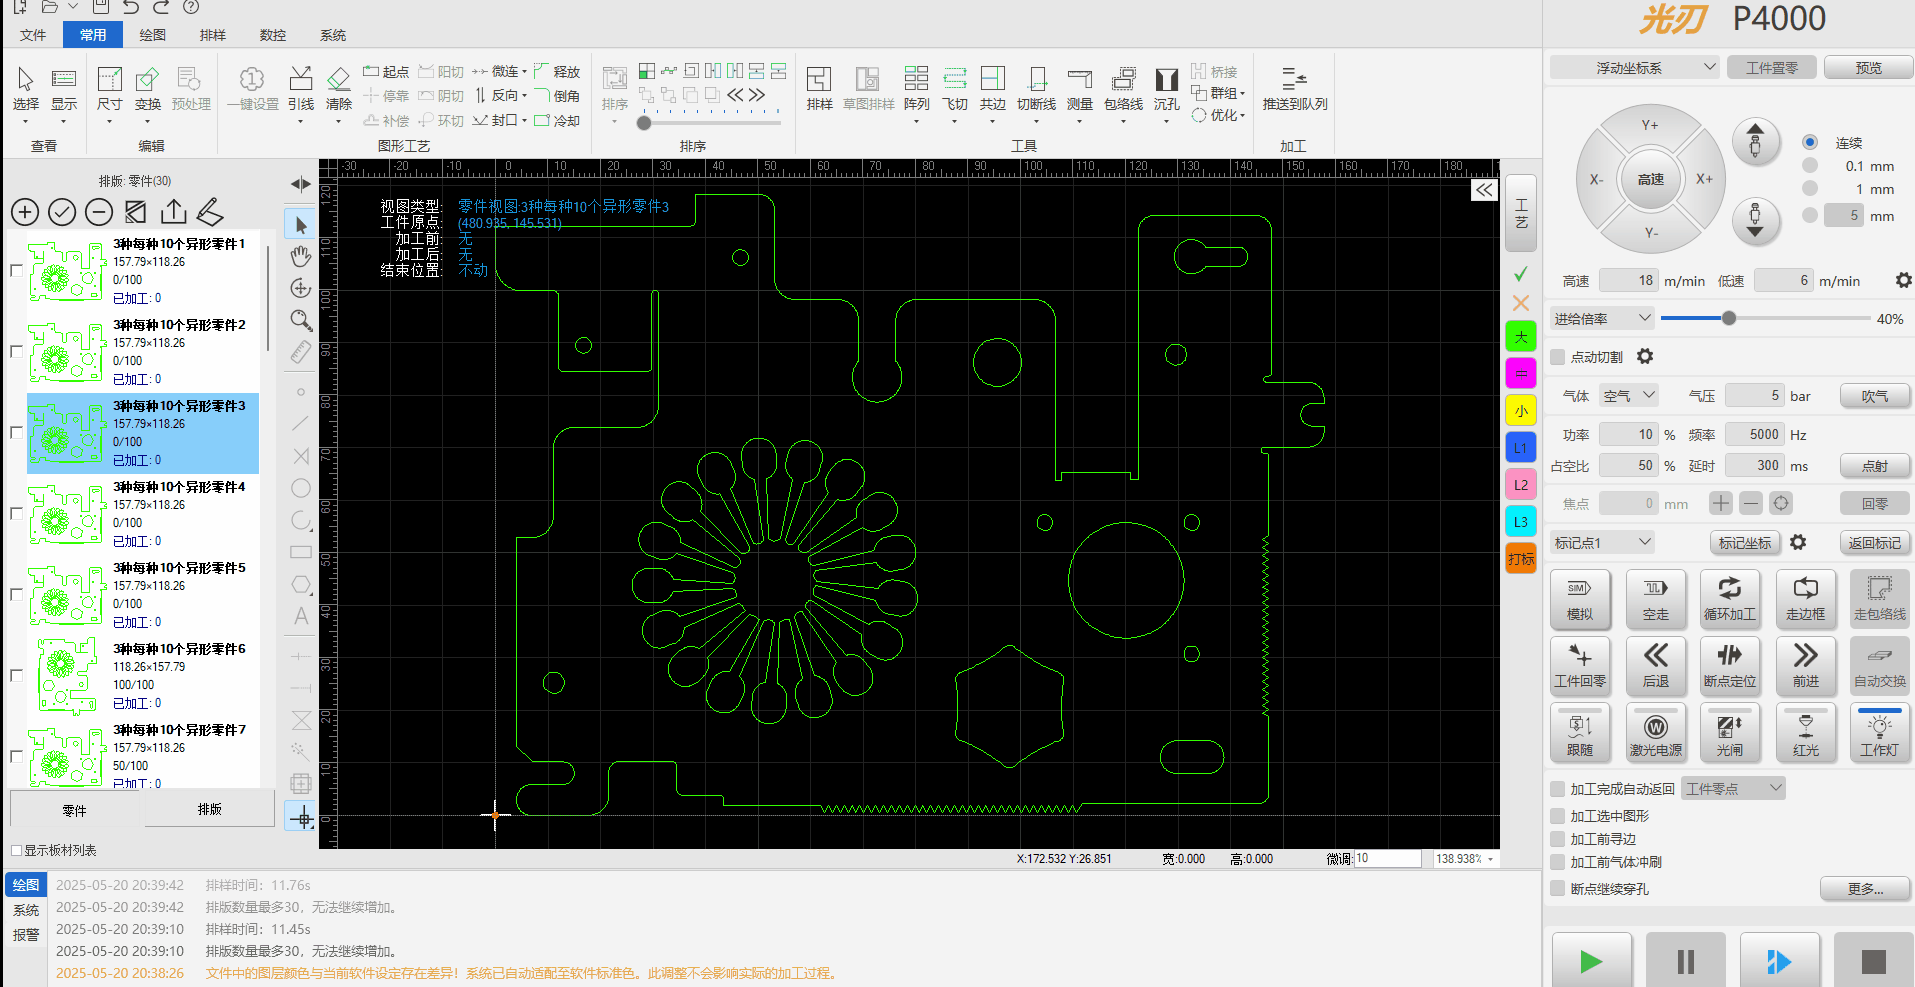Open the 尺寸 size tool
The image size is (1915, 987).
tap(109, 87)
